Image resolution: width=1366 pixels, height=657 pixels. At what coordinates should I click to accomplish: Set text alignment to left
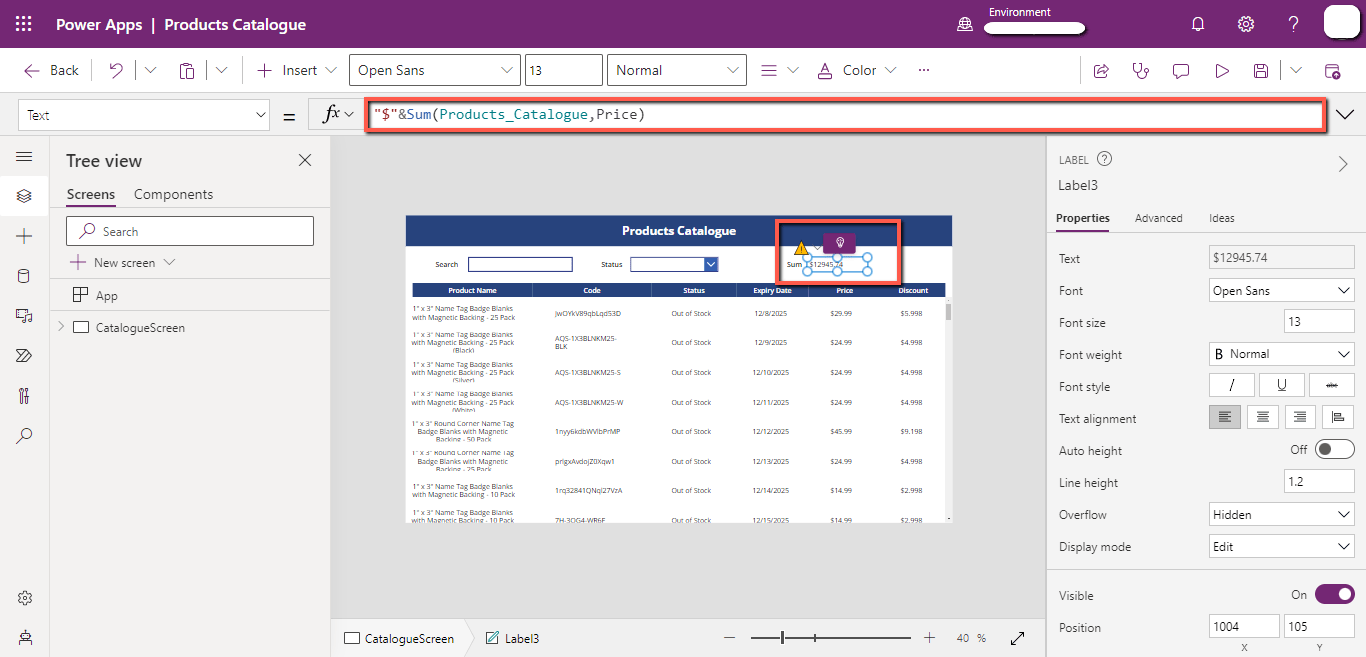(1225, 418)
